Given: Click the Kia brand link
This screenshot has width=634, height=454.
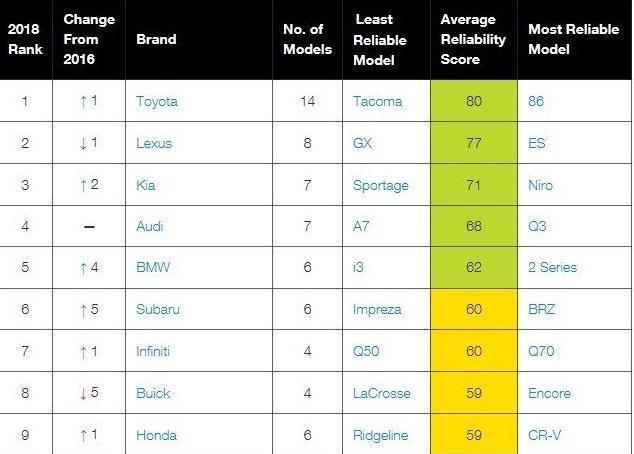Looking at the screenshot, I should tap(146, 185).
